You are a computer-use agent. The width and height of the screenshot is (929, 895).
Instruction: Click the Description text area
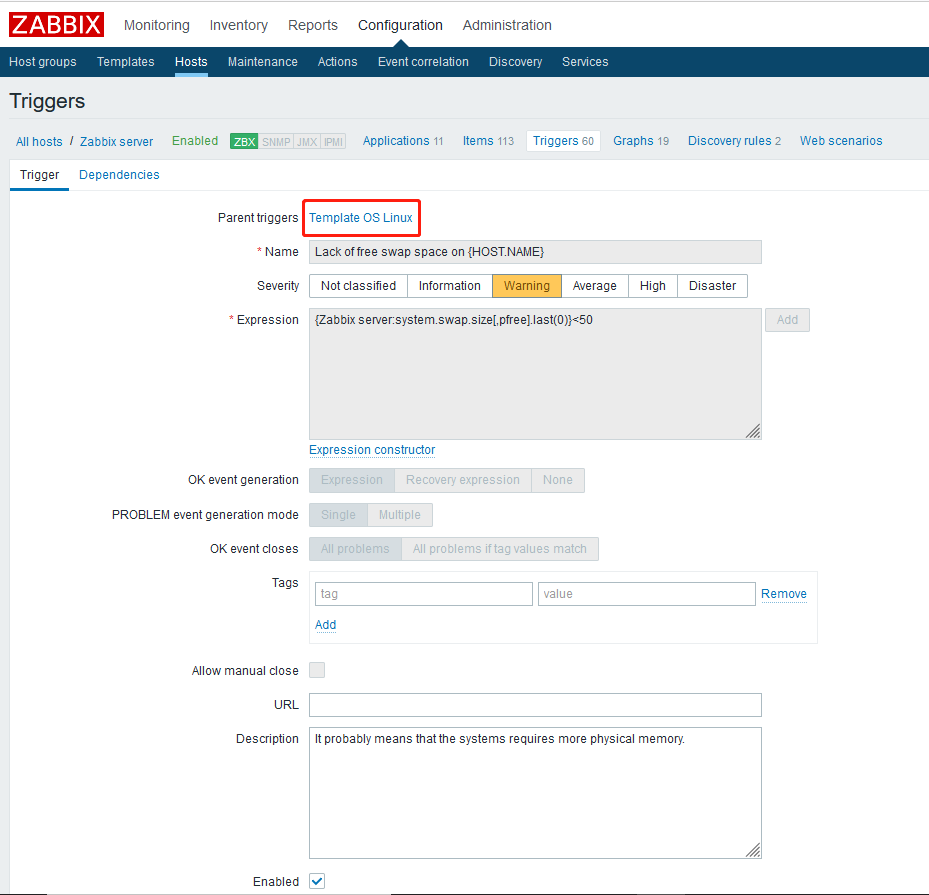click(535, 793)
